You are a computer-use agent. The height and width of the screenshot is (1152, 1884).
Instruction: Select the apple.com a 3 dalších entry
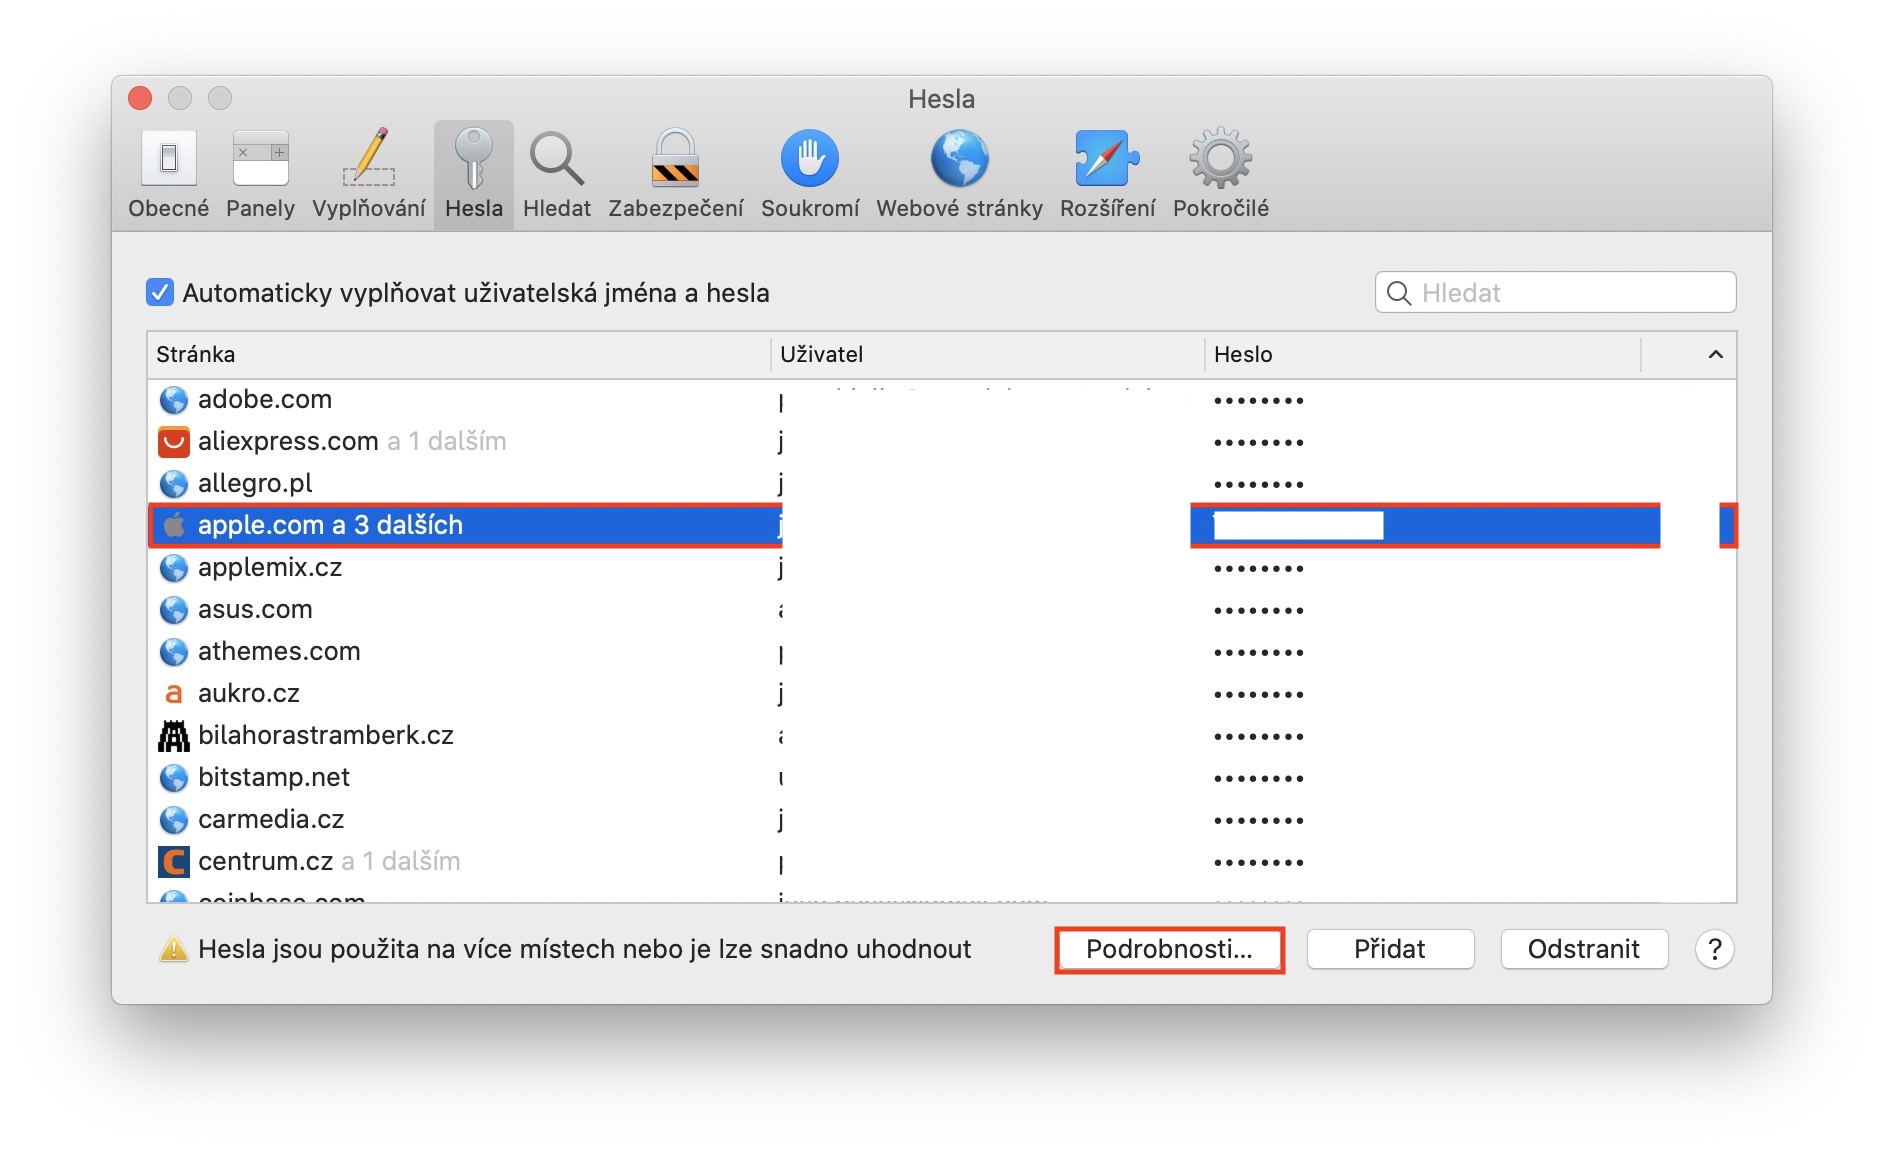[942, 526]
